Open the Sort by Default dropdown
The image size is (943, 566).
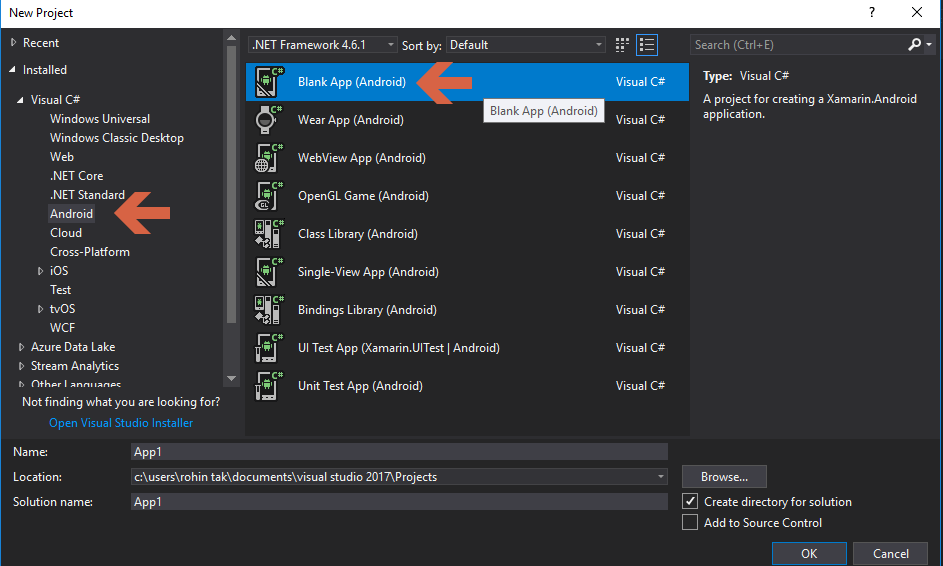click(526, 45)
